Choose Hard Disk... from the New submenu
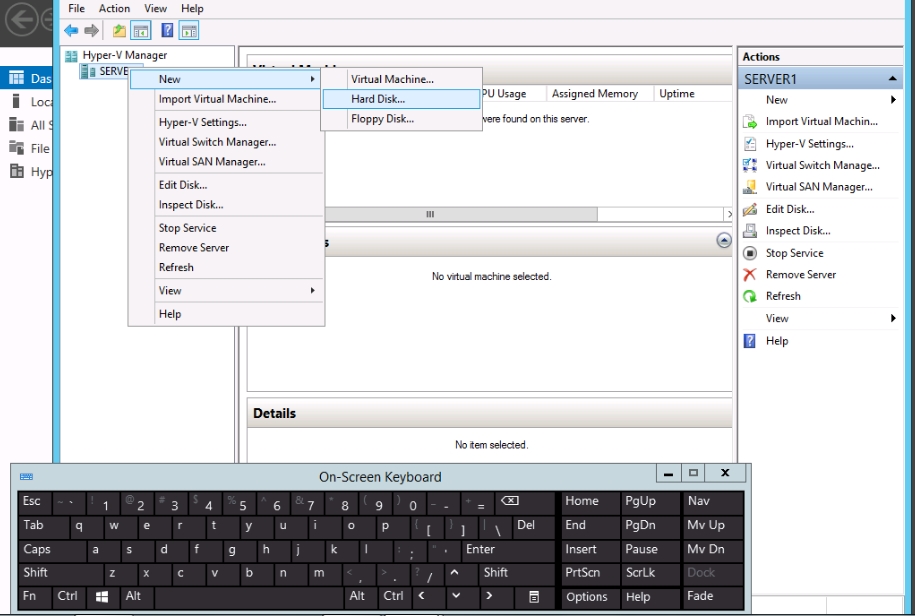The image size is (915, 616). pos(401,99)
